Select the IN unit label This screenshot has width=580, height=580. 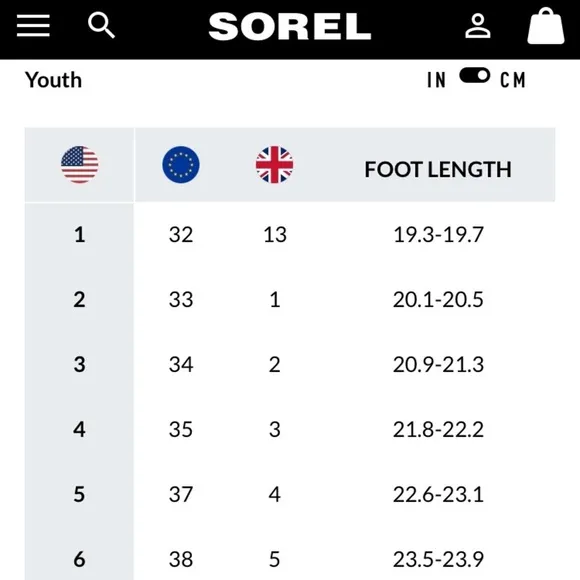(436, 80)
